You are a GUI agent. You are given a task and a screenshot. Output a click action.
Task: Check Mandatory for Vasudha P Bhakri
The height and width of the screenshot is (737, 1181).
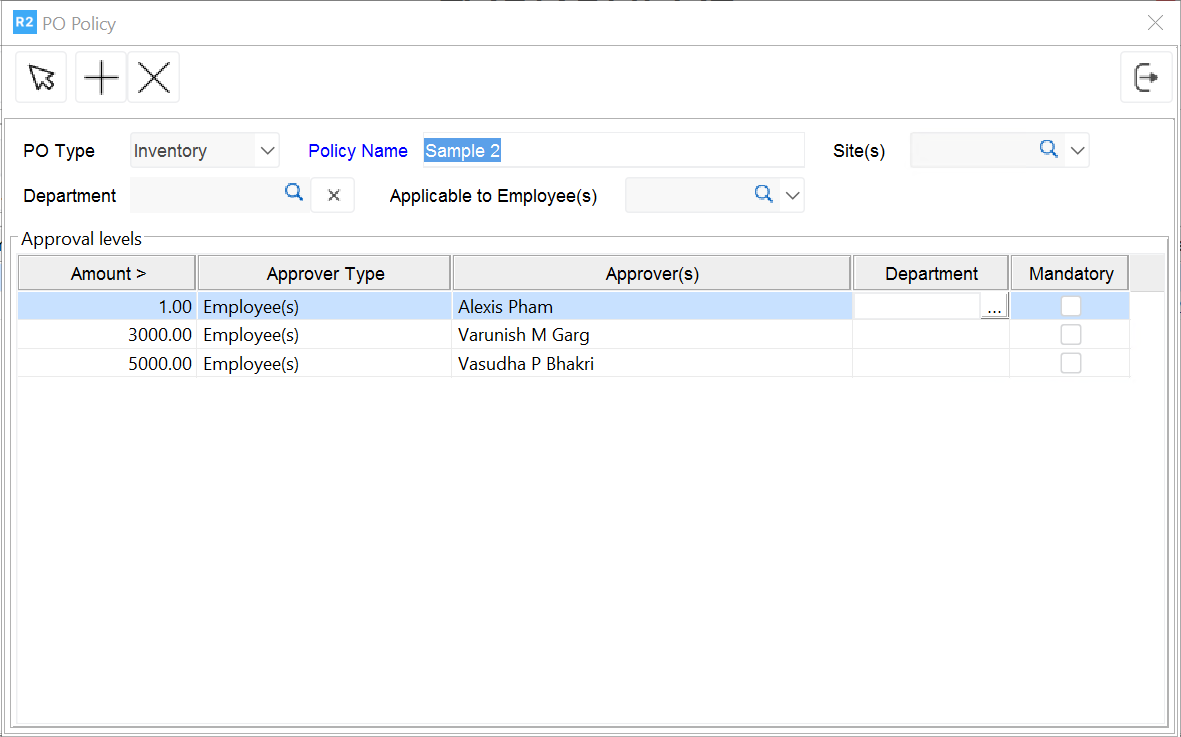1070,363
